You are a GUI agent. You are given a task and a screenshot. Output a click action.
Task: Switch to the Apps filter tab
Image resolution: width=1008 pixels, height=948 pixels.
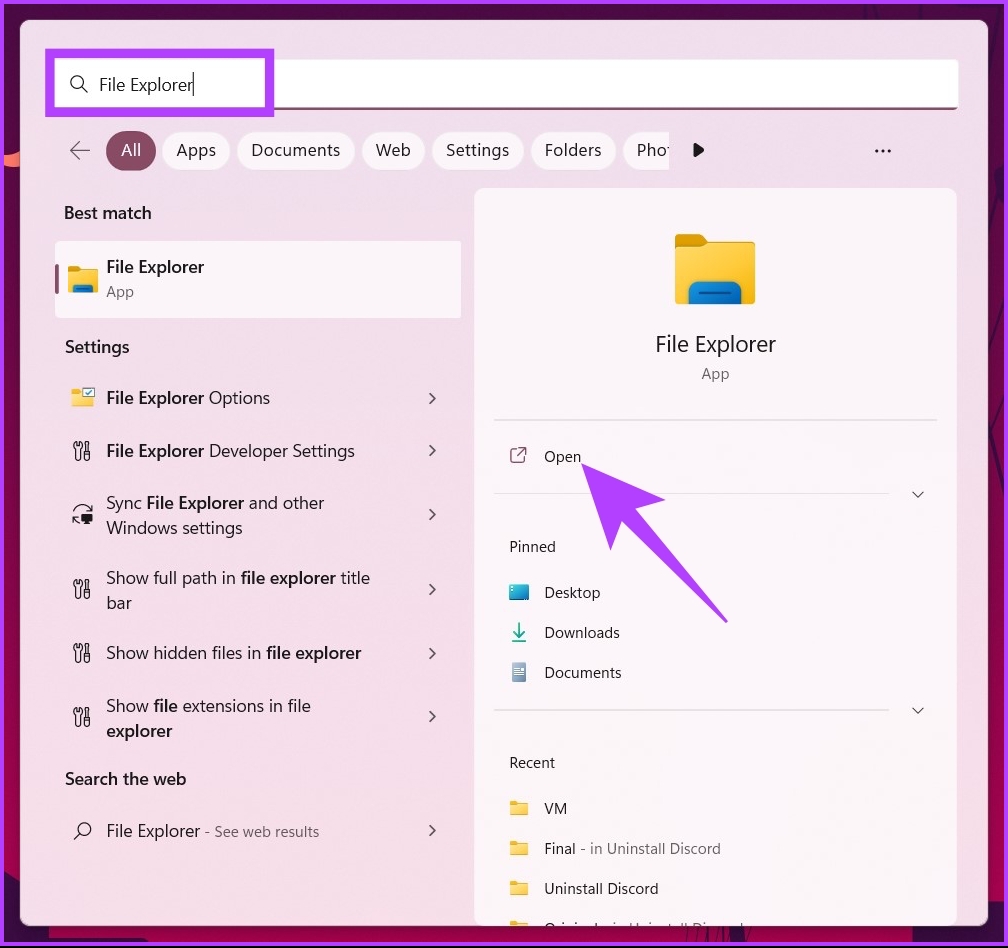pyautogui.click(x=196, y=150)
